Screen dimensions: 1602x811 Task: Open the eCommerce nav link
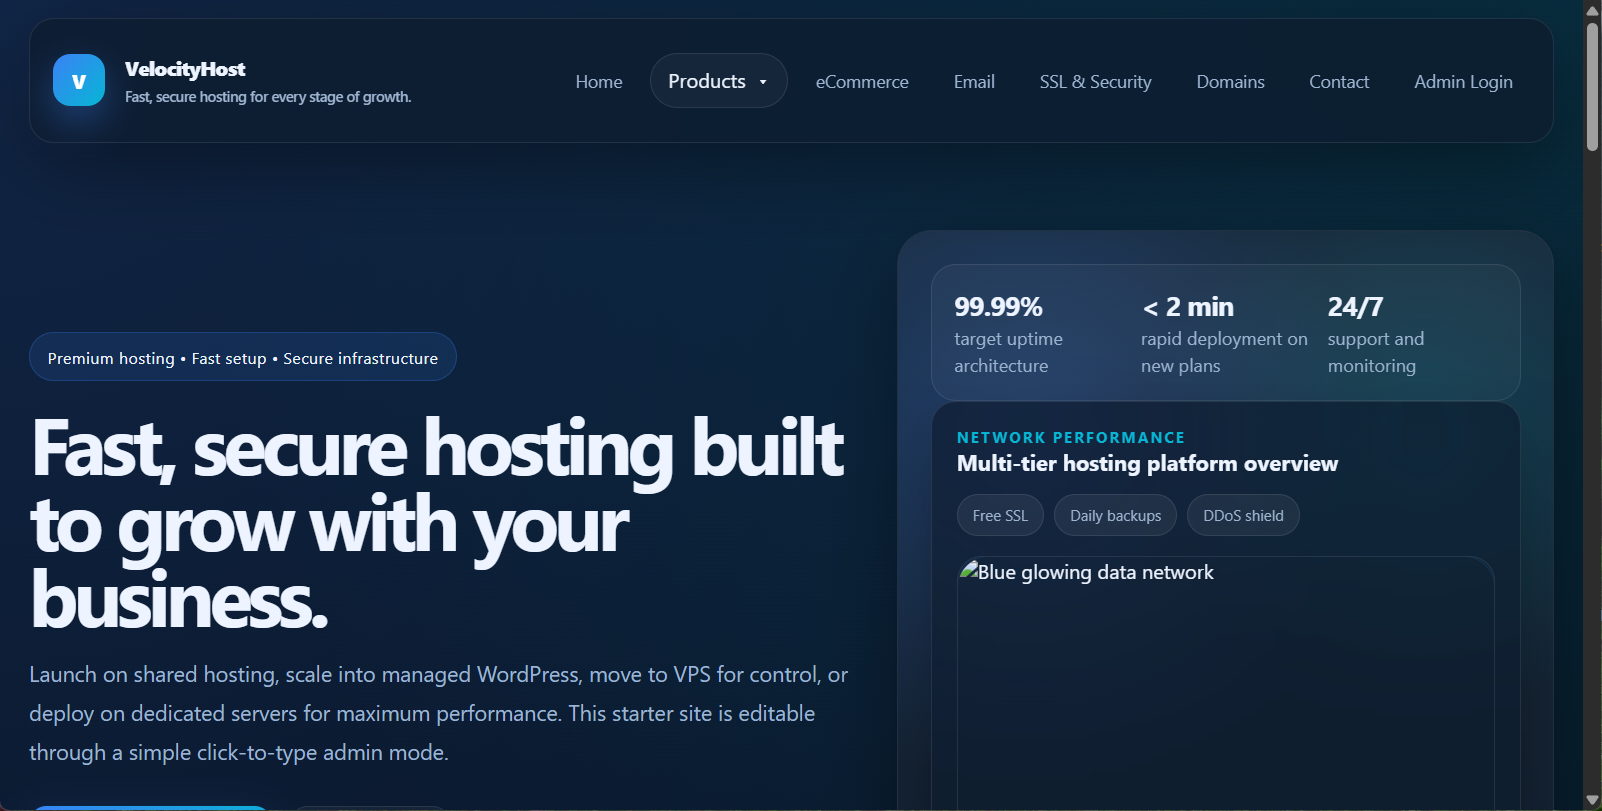coord(862,82)
